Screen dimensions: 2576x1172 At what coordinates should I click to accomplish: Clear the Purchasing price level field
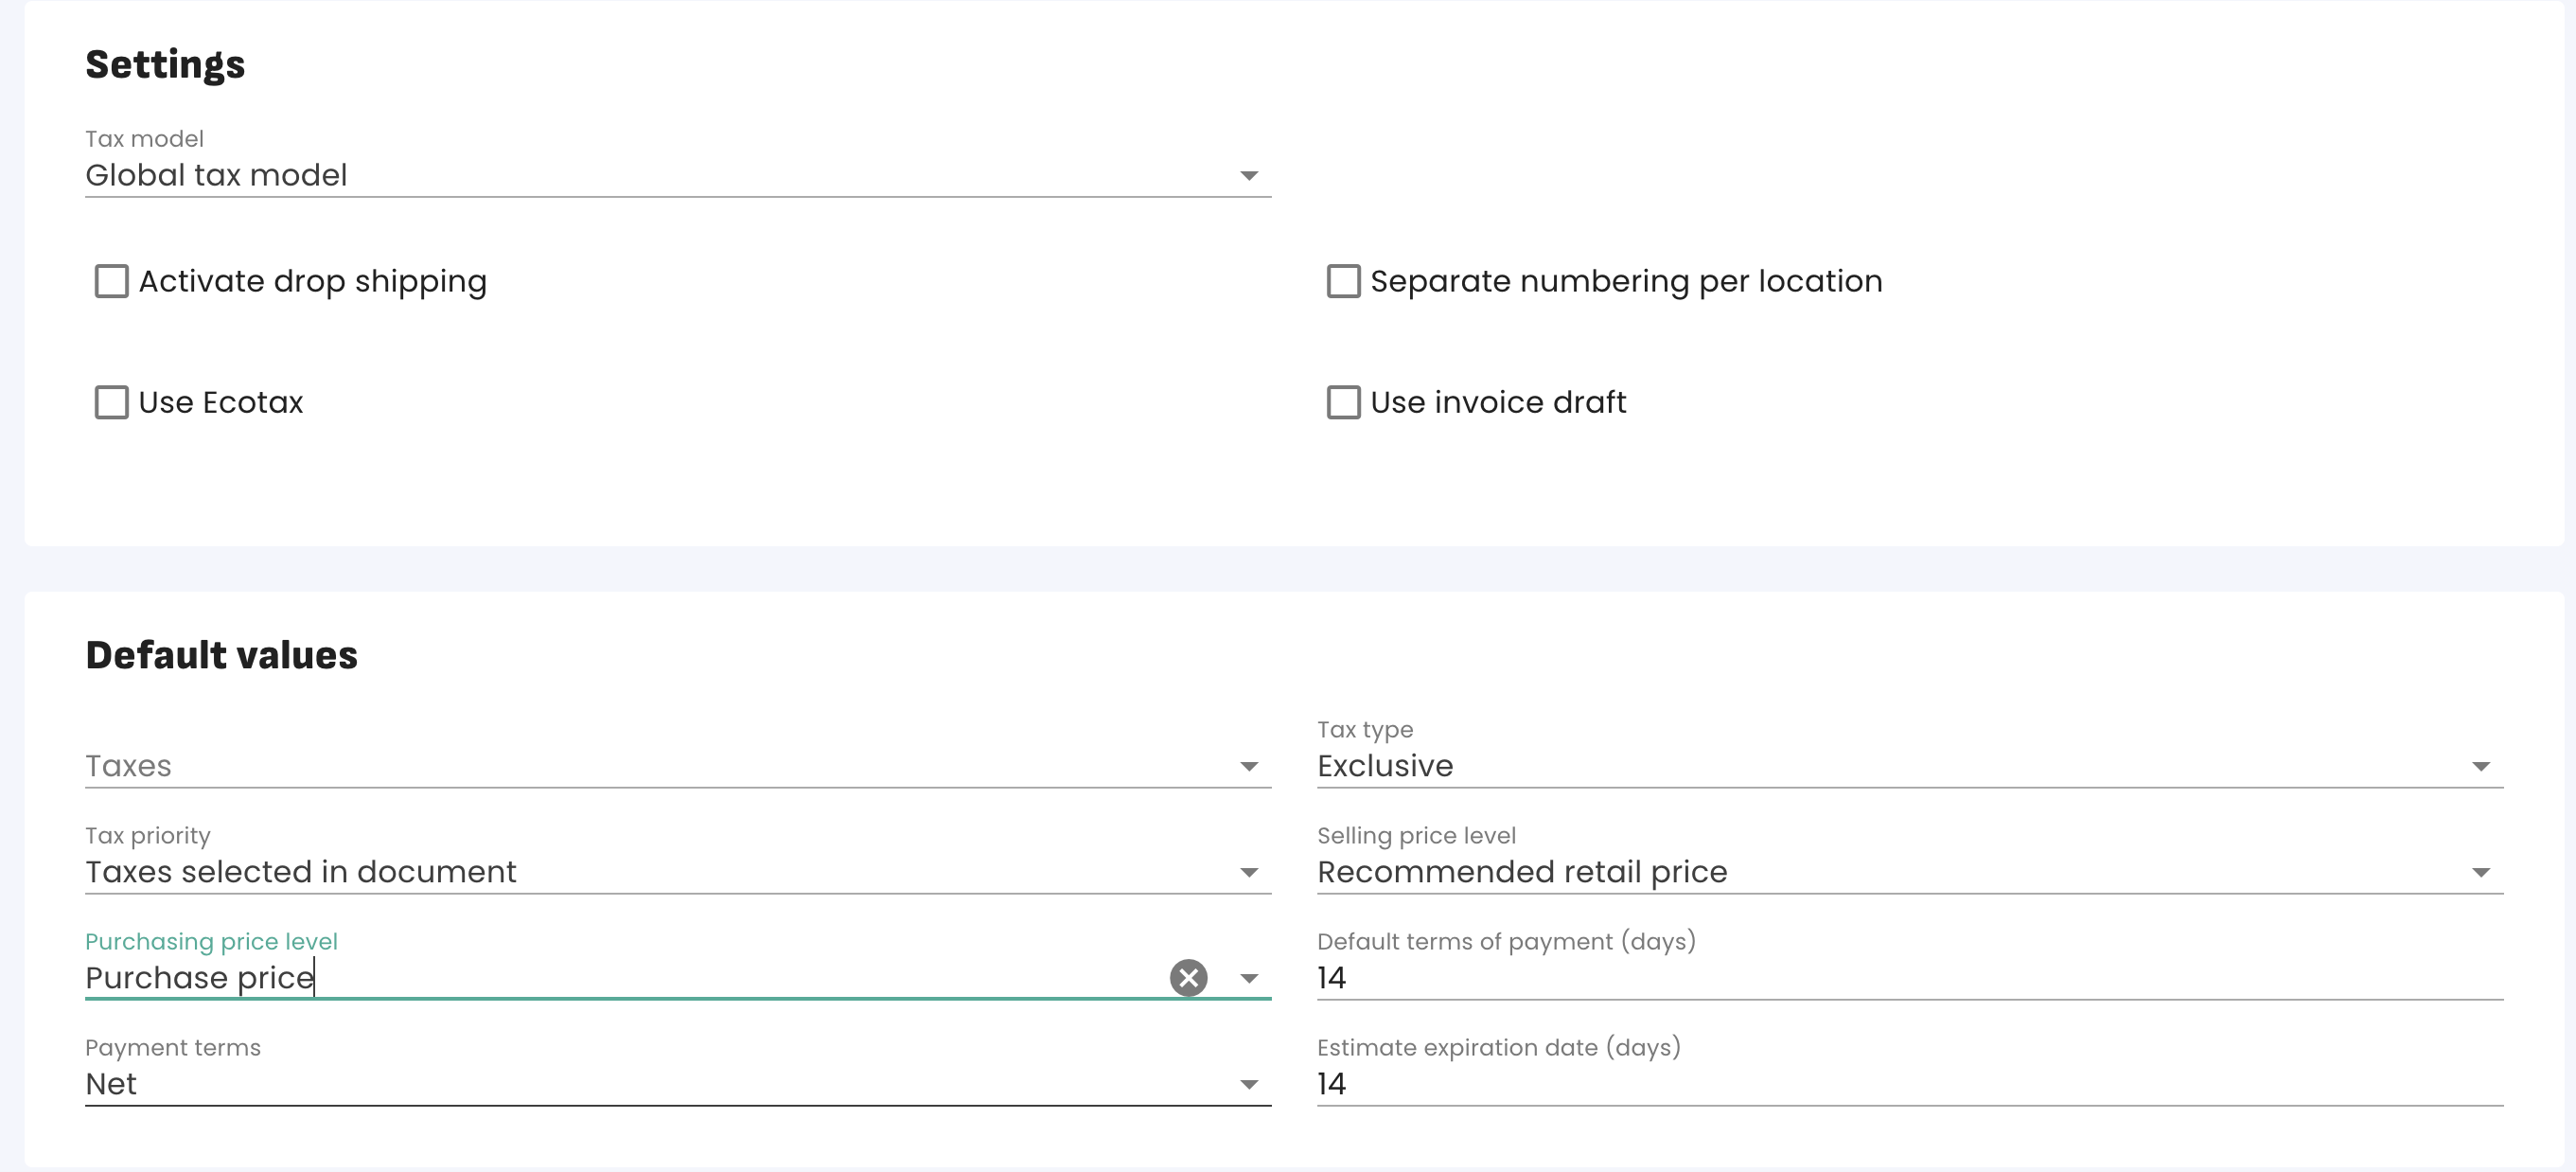(1188, 977)
